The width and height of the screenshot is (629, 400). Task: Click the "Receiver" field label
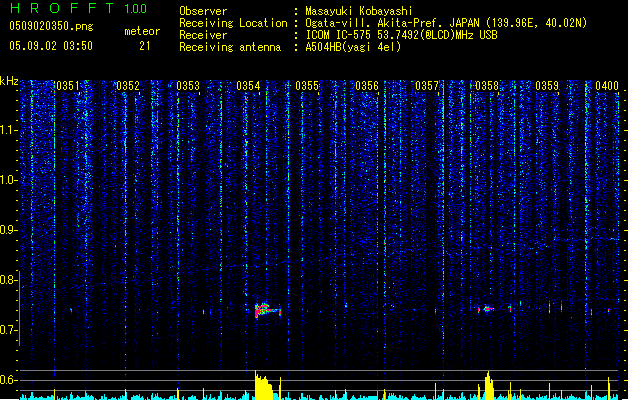pyautogui.click(x=203, y=35)
